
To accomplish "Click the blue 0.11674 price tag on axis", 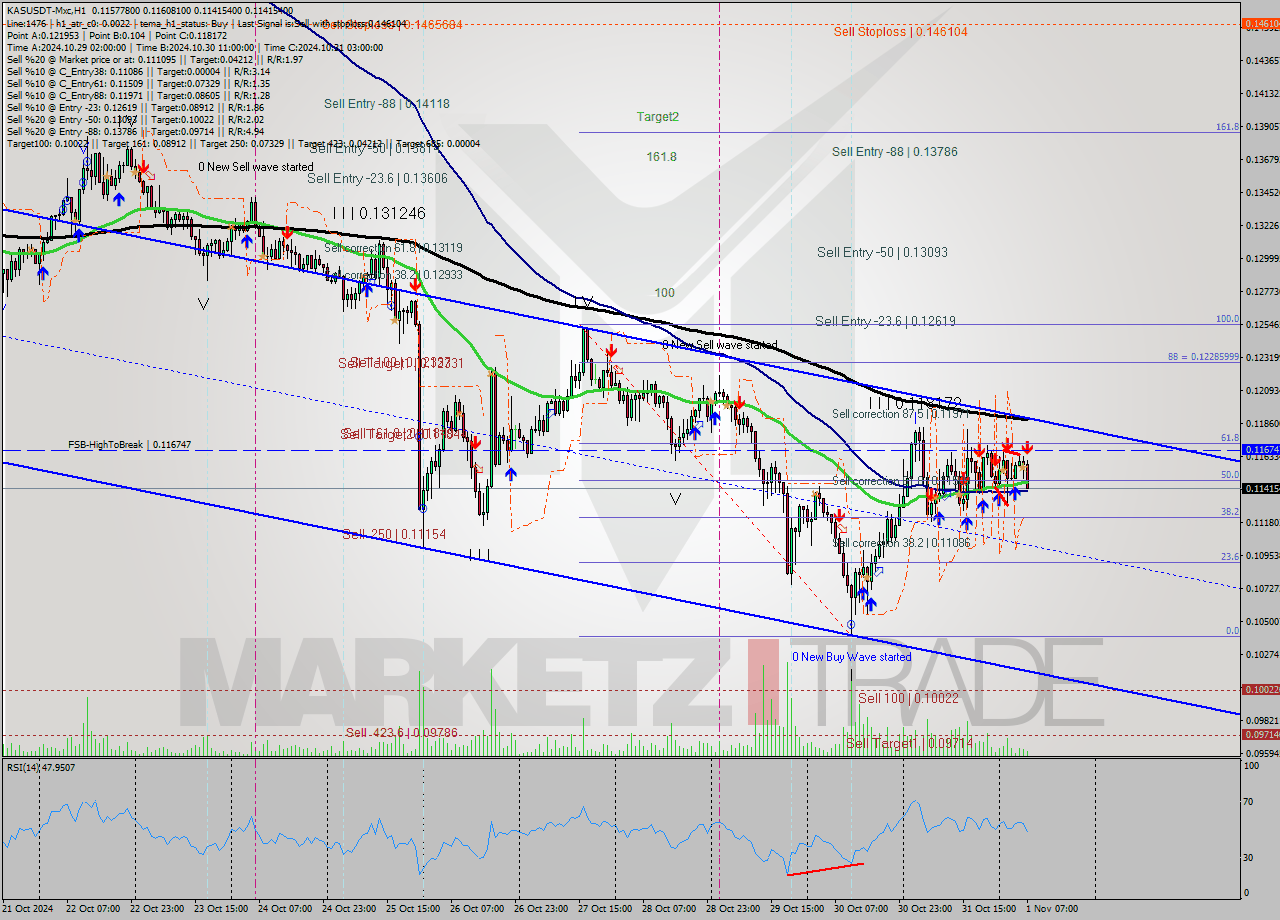I will pos(1259,450).
